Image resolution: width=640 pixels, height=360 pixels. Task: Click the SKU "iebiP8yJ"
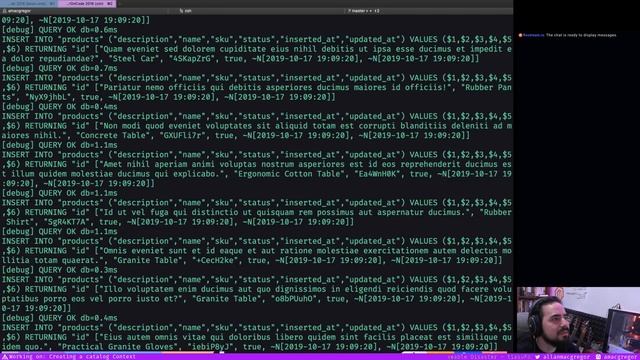[210, 347]
